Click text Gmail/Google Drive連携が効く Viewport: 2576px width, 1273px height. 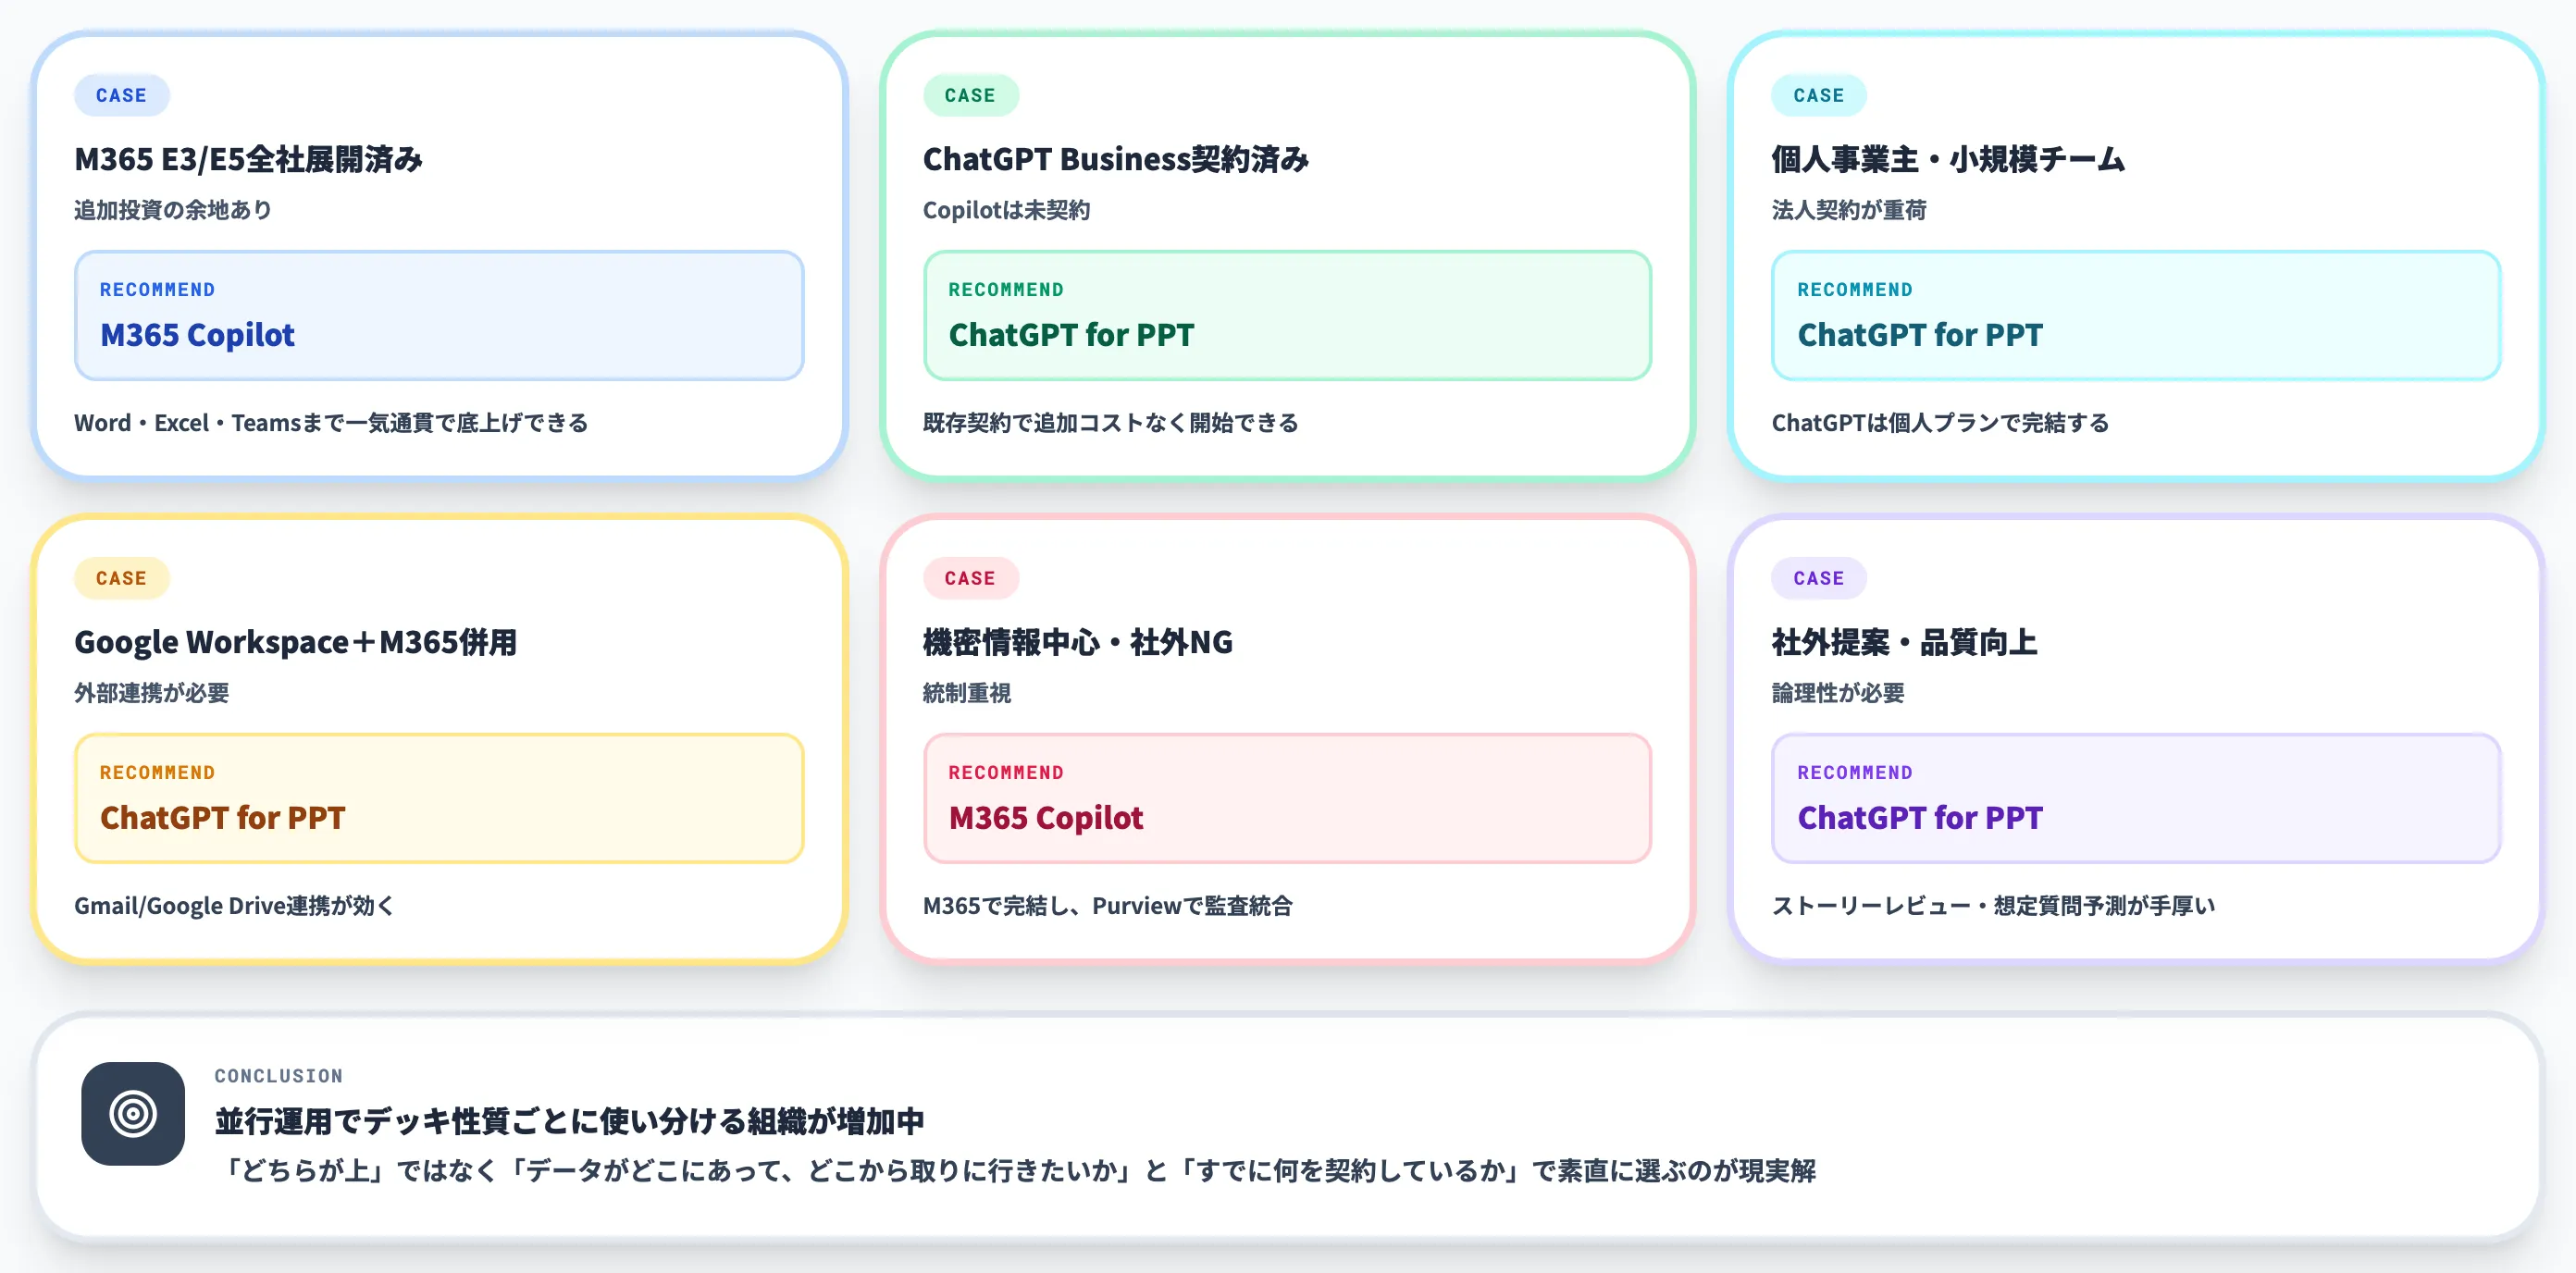pos(234,906)
